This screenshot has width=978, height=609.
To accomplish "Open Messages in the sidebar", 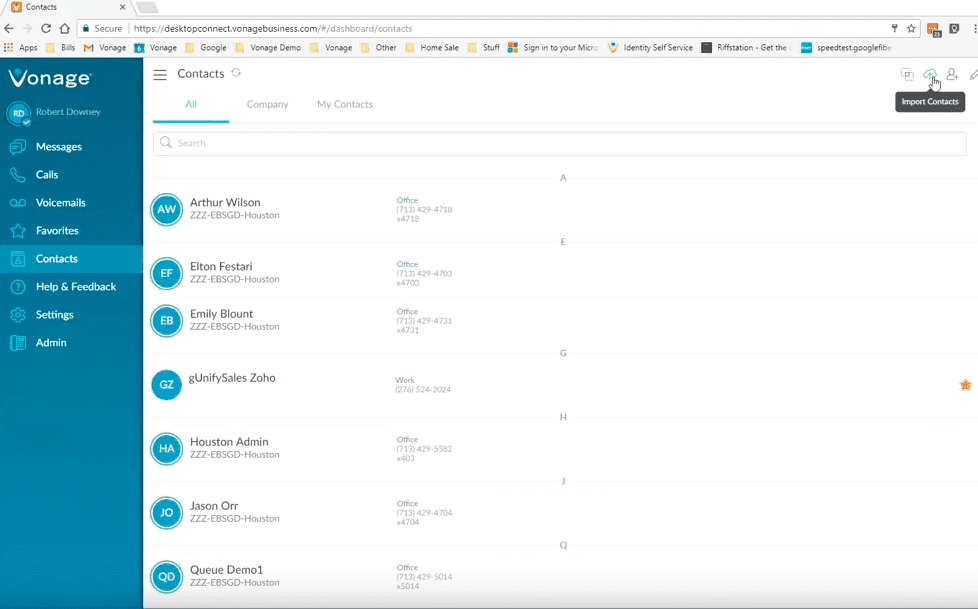I will pos(58,147).
